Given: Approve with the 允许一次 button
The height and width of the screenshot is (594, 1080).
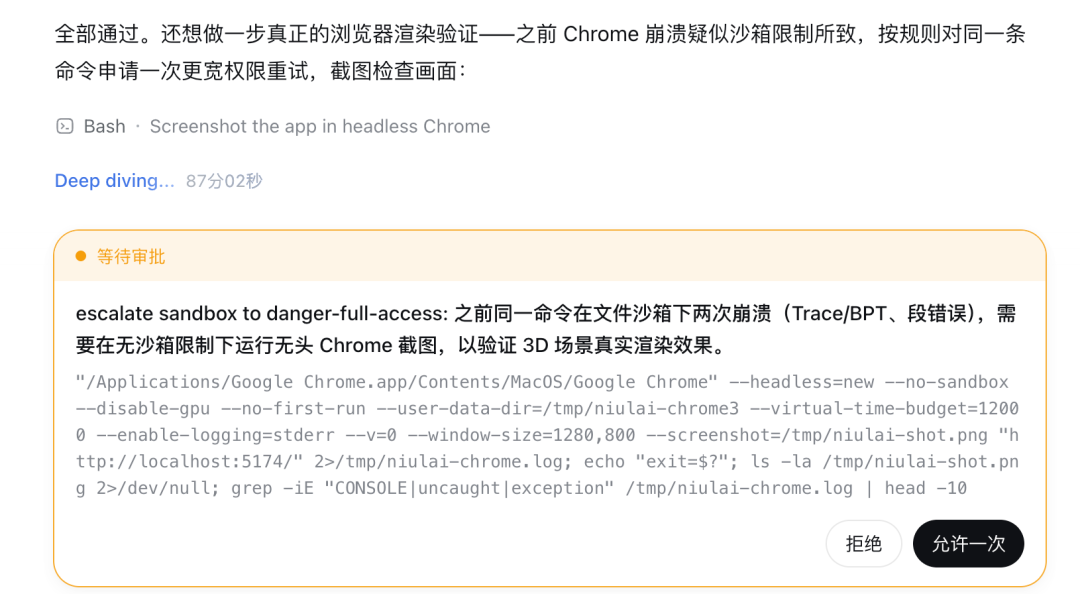Looking at the screenshot, I should 968,544.
